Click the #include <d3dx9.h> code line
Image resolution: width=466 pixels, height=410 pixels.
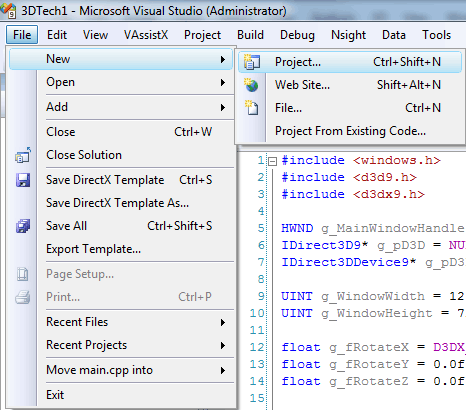(353, 194)
